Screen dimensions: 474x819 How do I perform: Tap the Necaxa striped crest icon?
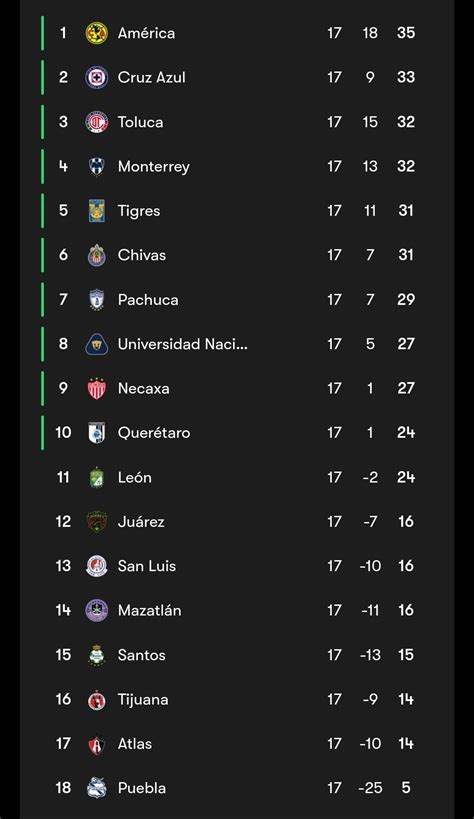97,389
